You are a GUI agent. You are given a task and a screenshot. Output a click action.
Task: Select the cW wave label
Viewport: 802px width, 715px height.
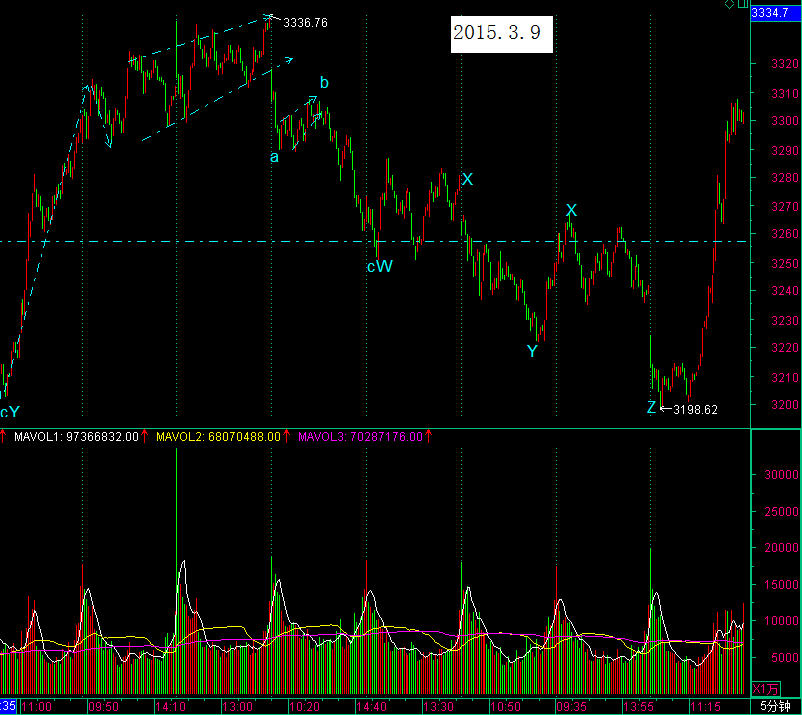click(379, 267)
